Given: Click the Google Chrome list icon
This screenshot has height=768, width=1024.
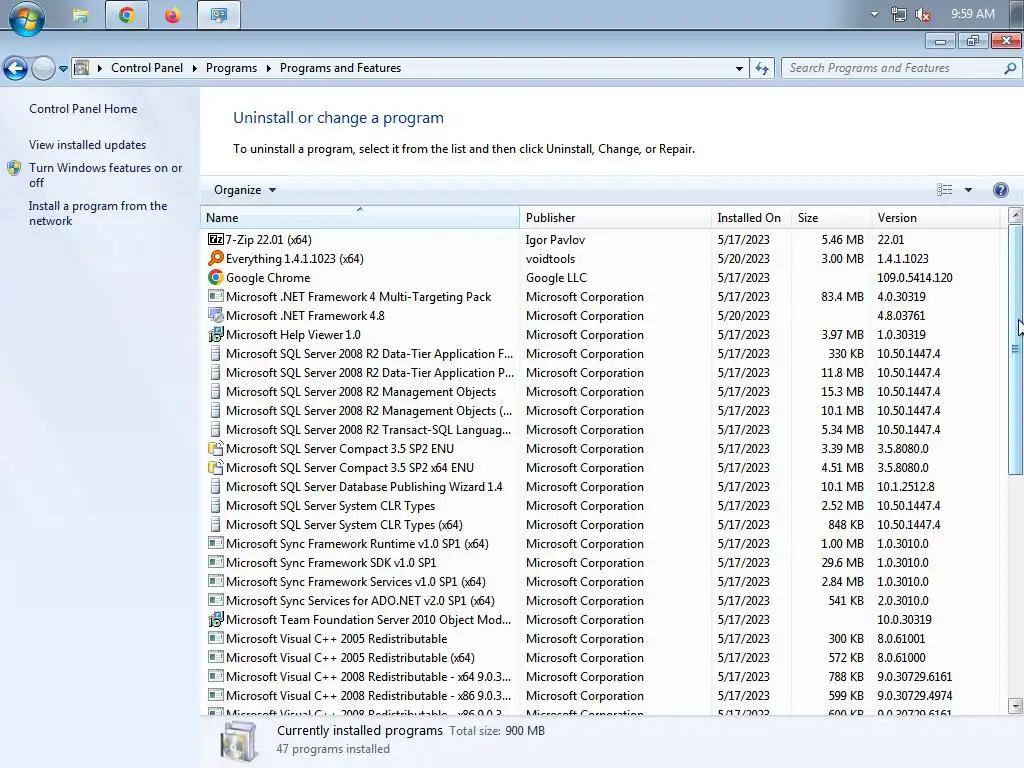Looking at the screenshot, I should 216,278.
